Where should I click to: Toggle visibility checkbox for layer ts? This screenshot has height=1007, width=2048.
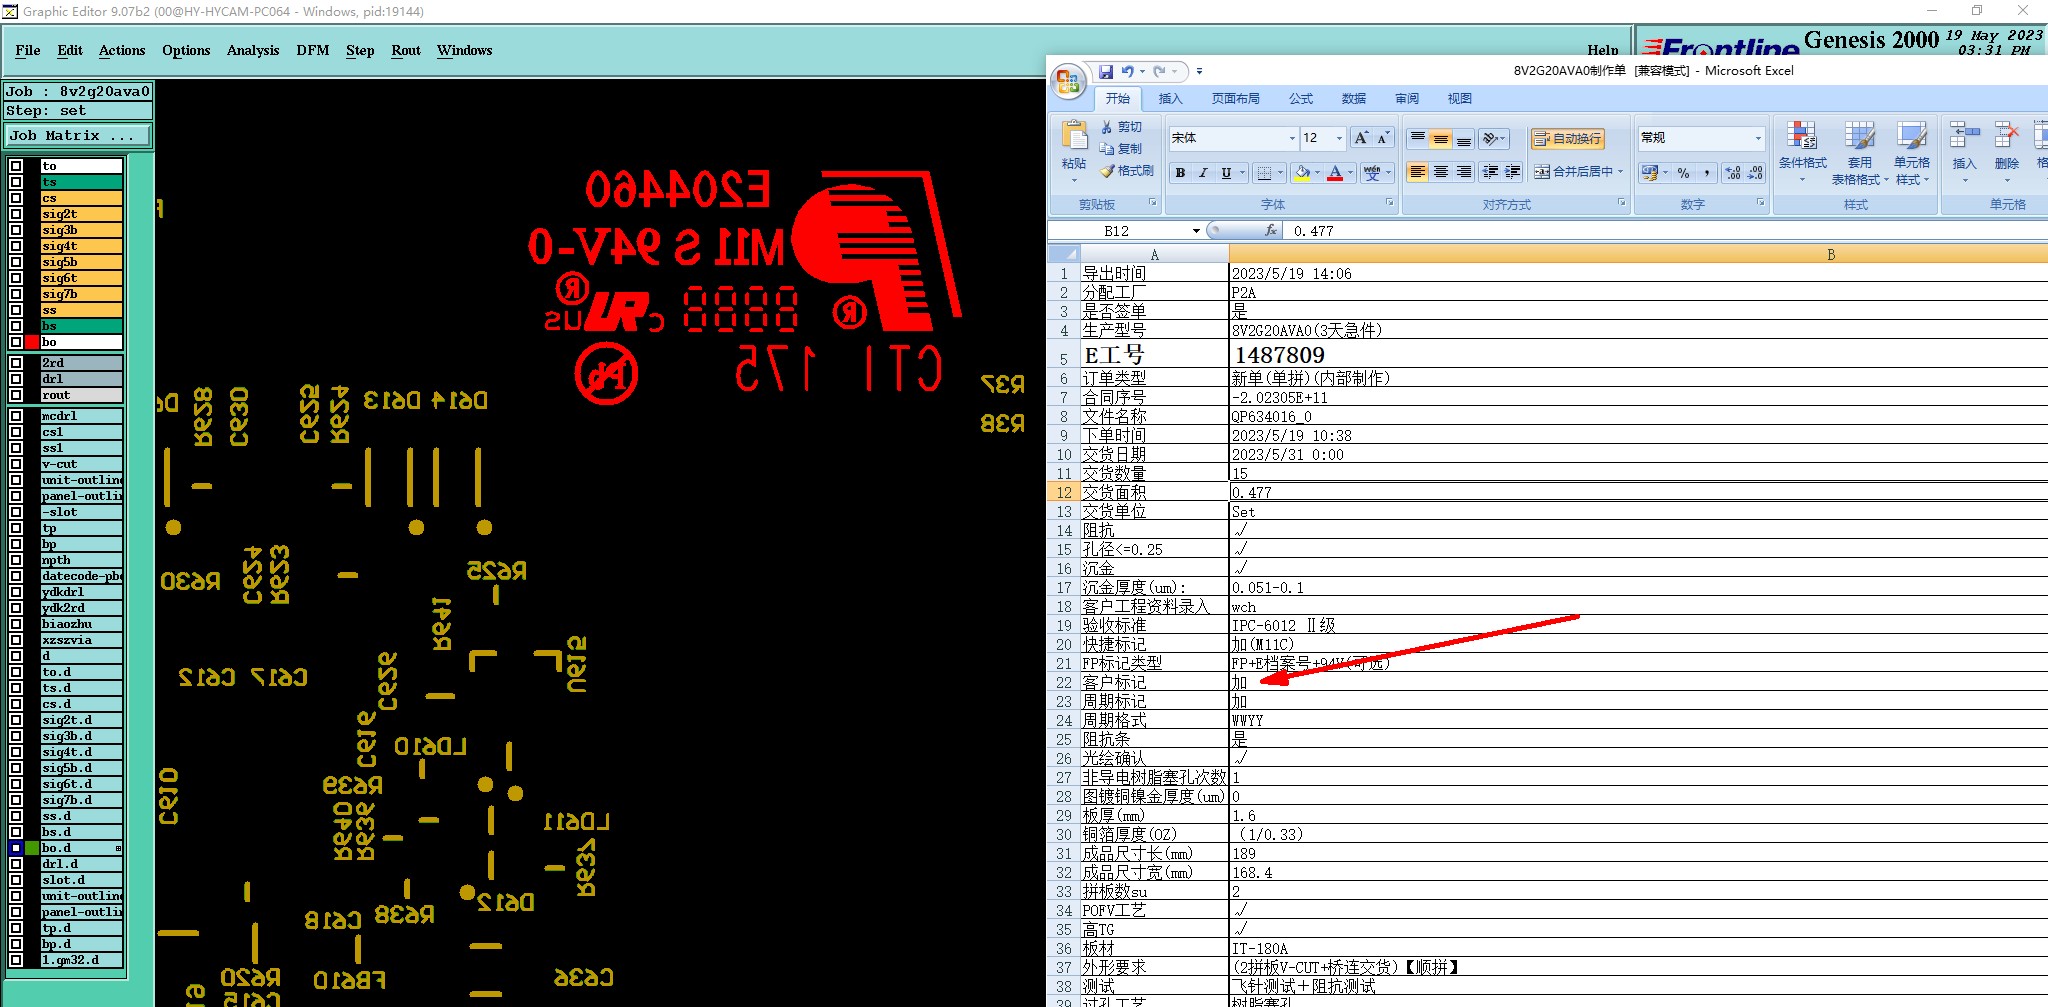16,182
